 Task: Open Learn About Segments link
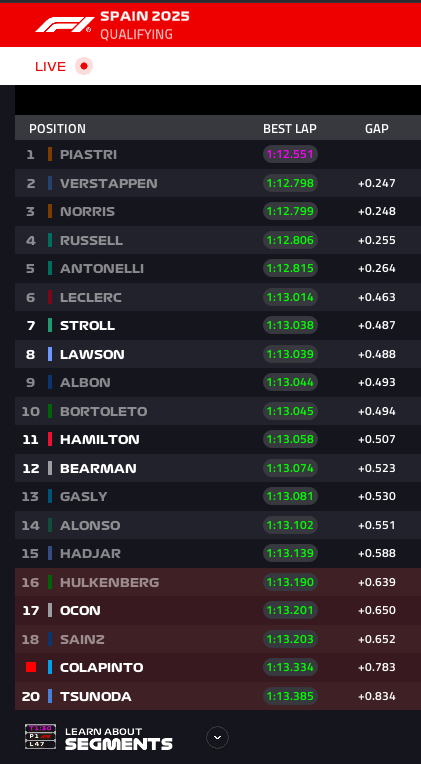pos(118,738)
